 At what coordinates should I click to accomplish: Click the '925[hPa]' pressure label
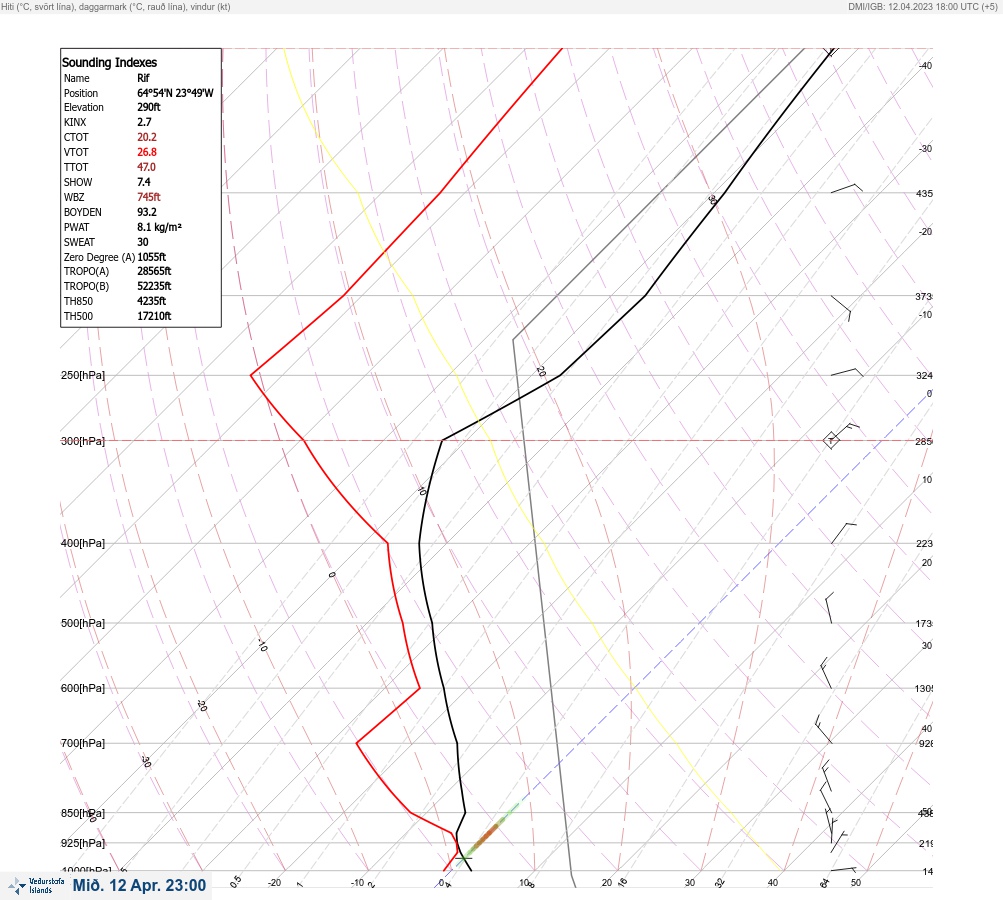coord(83,843)
